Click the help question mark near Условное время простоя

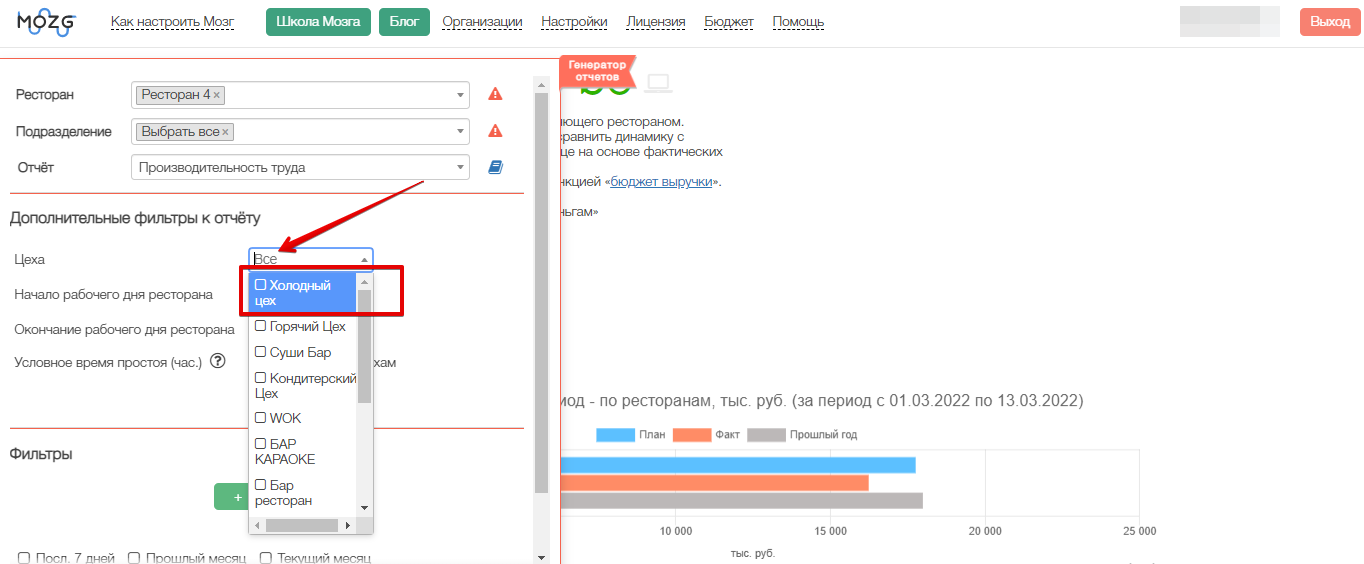(x=217, y=362)
